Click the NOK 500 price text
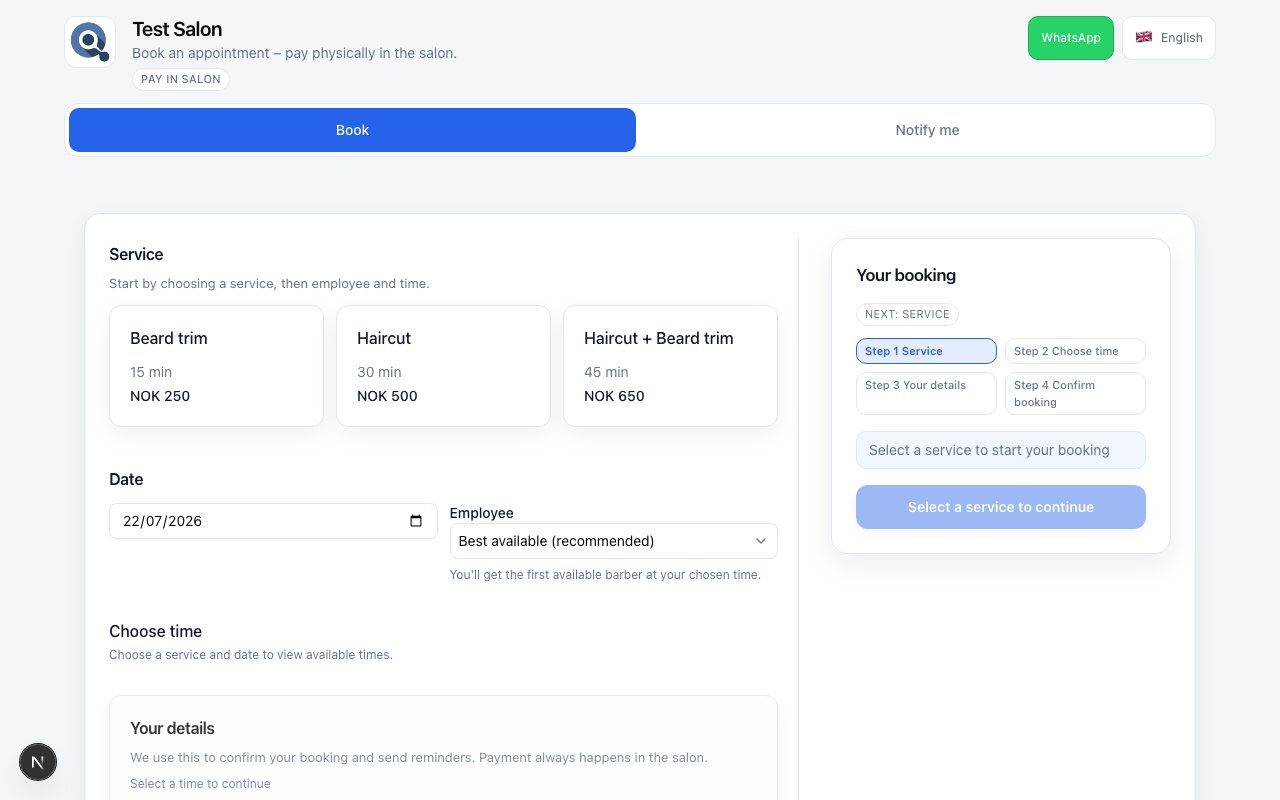The image size is (1280, 800). point(387,396)
